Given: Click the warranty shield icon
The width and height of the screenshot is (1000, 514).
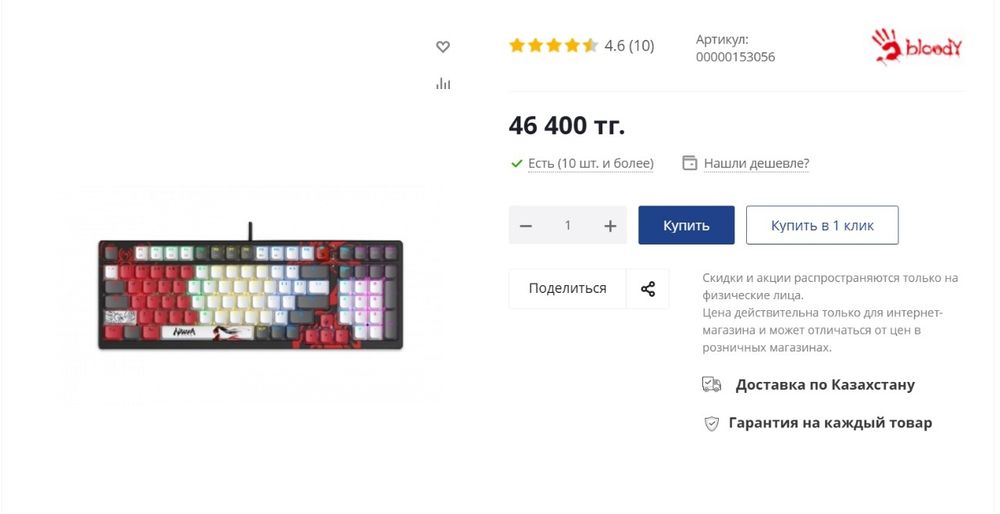Looking at the screenshot, I should (x=711, y=423).
